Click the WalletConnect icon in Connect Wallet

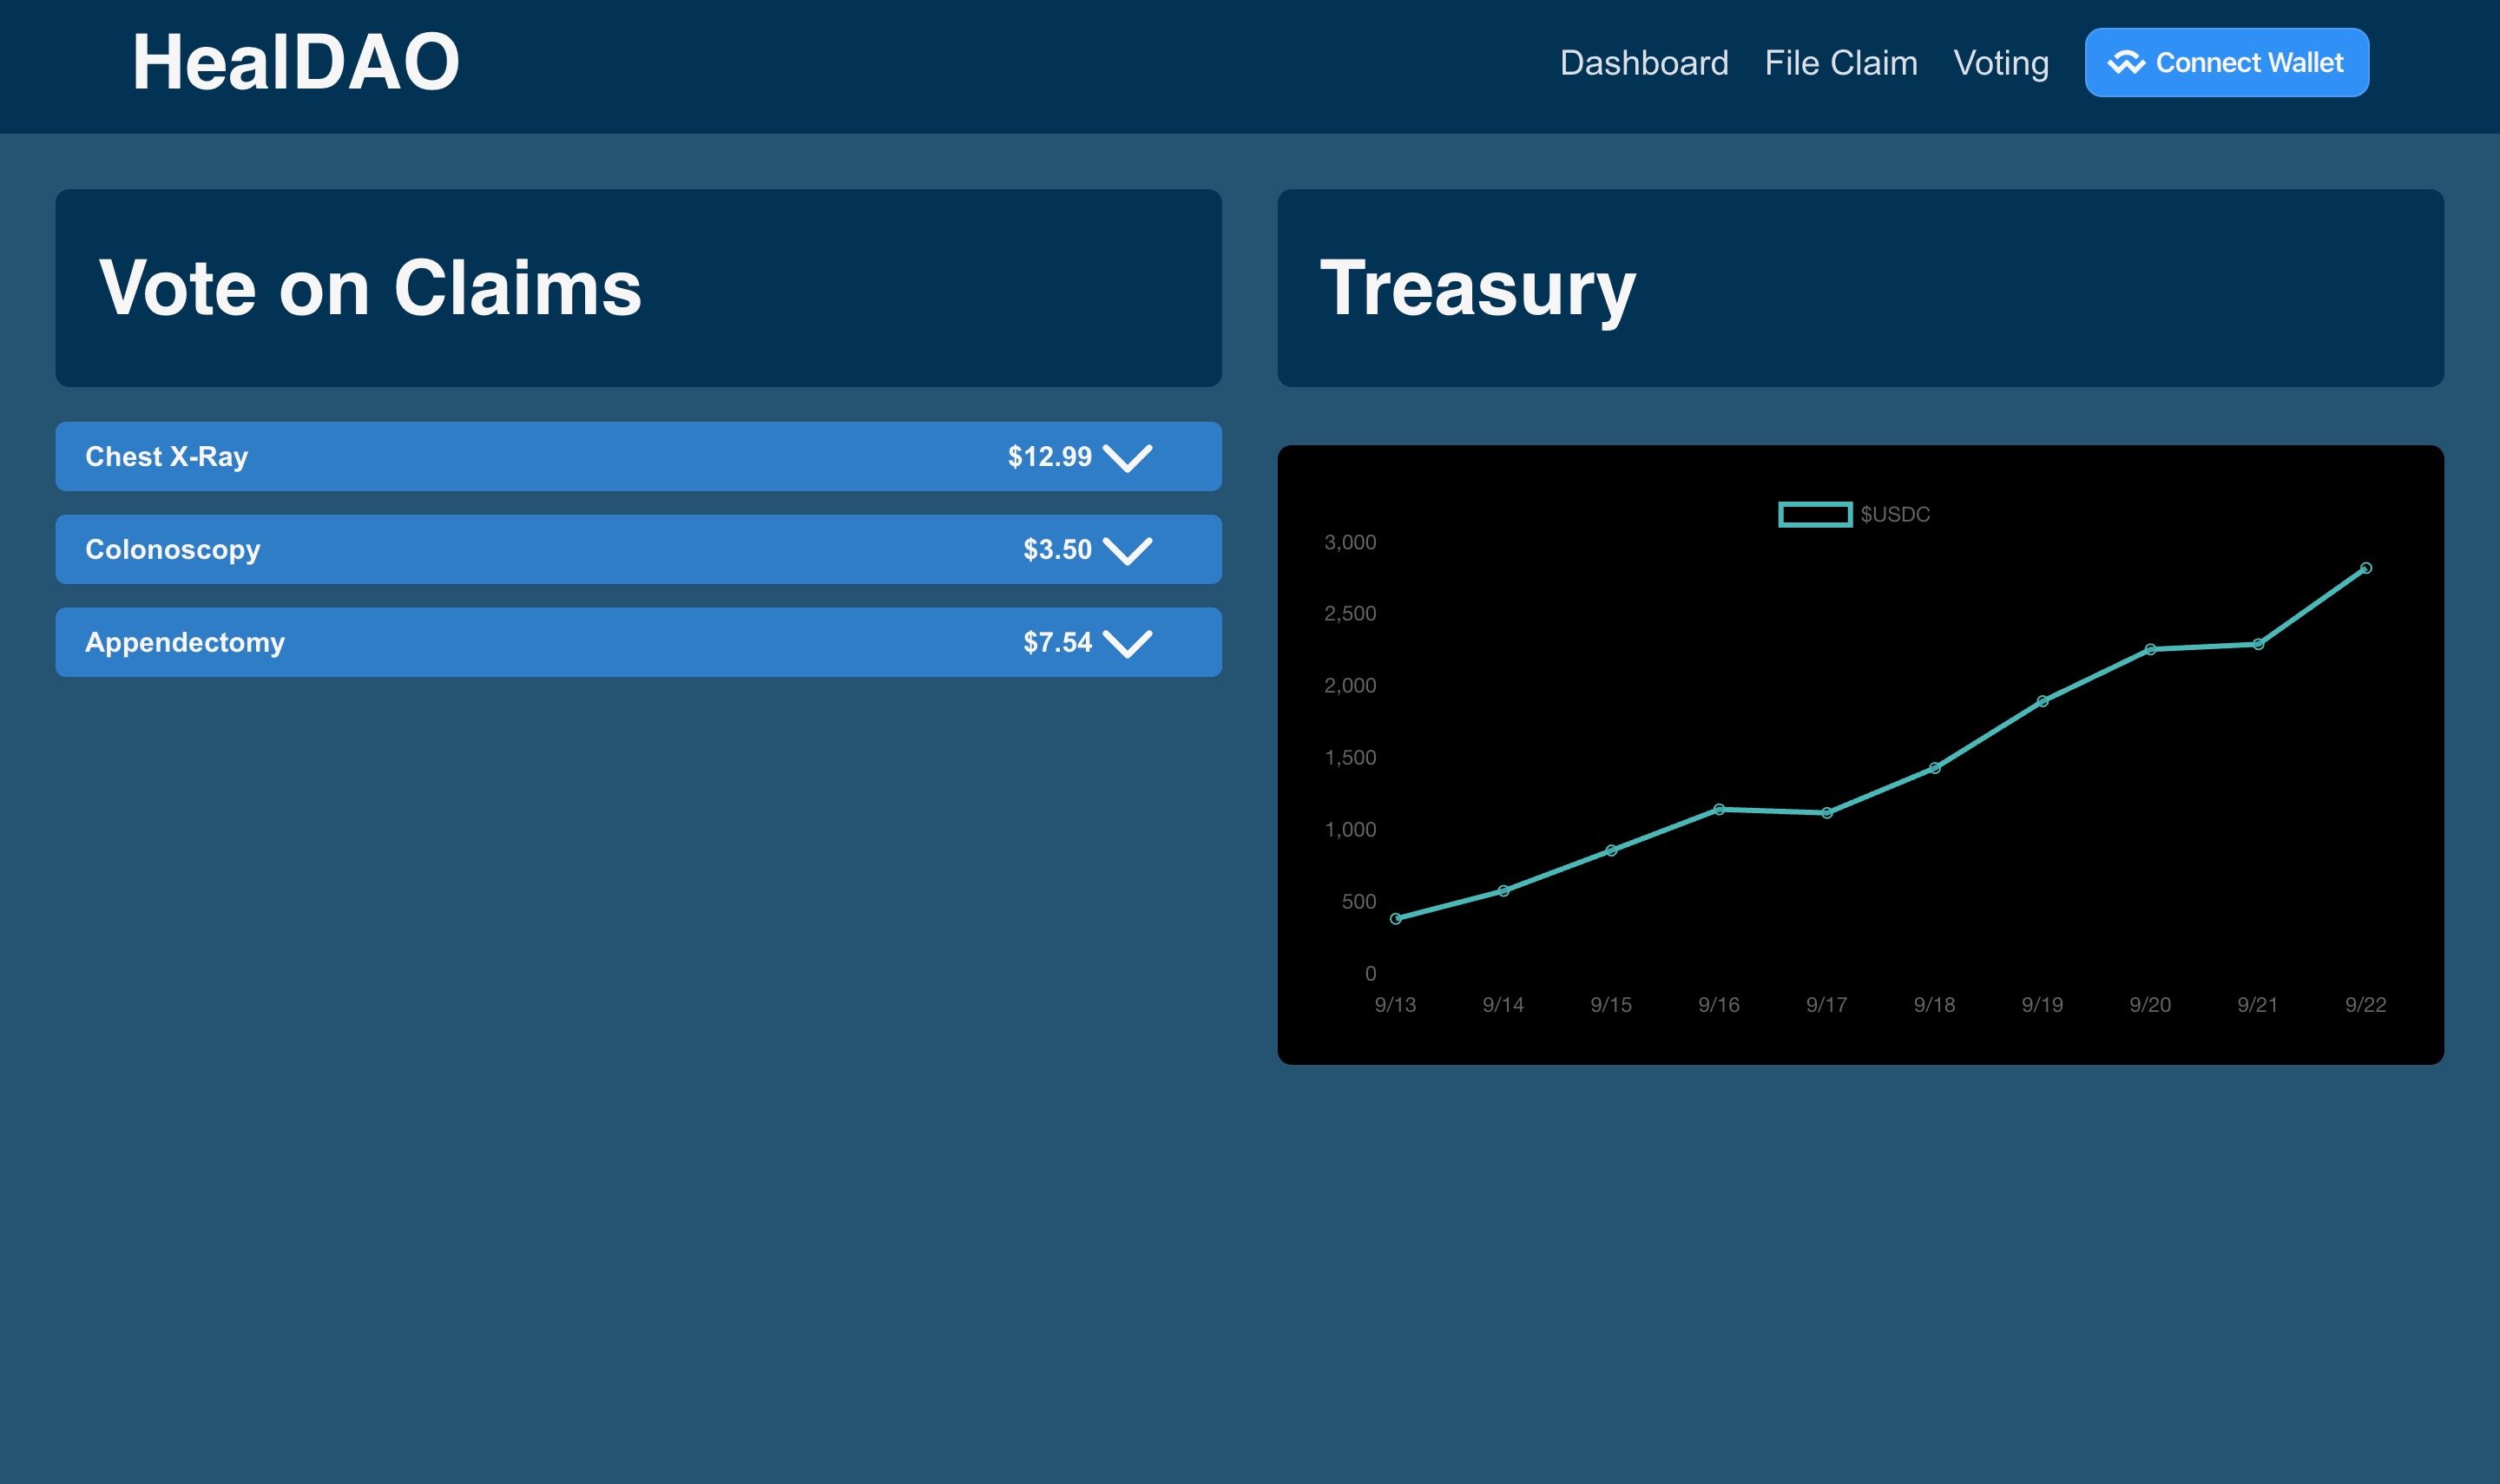tap(2126, 63)
